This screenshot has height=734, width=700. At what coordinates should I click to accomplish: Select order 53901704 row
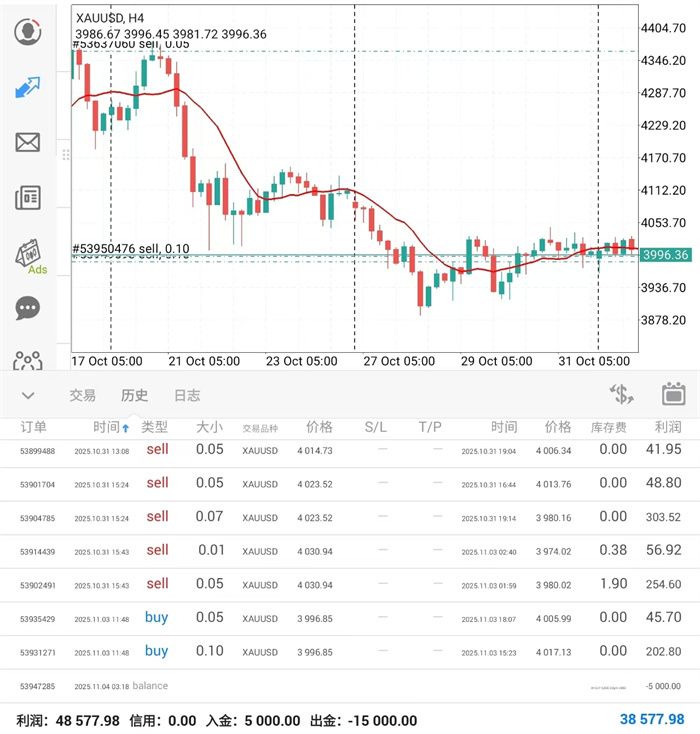[x=350, y=484]
